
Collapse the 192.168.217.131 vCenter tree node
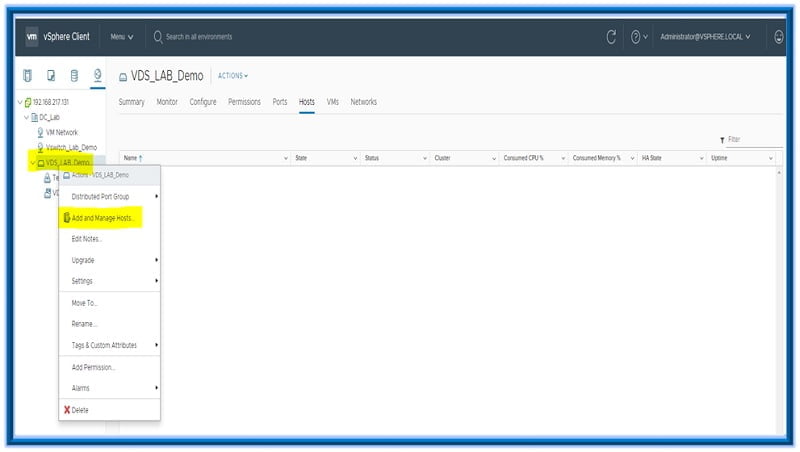20,102
